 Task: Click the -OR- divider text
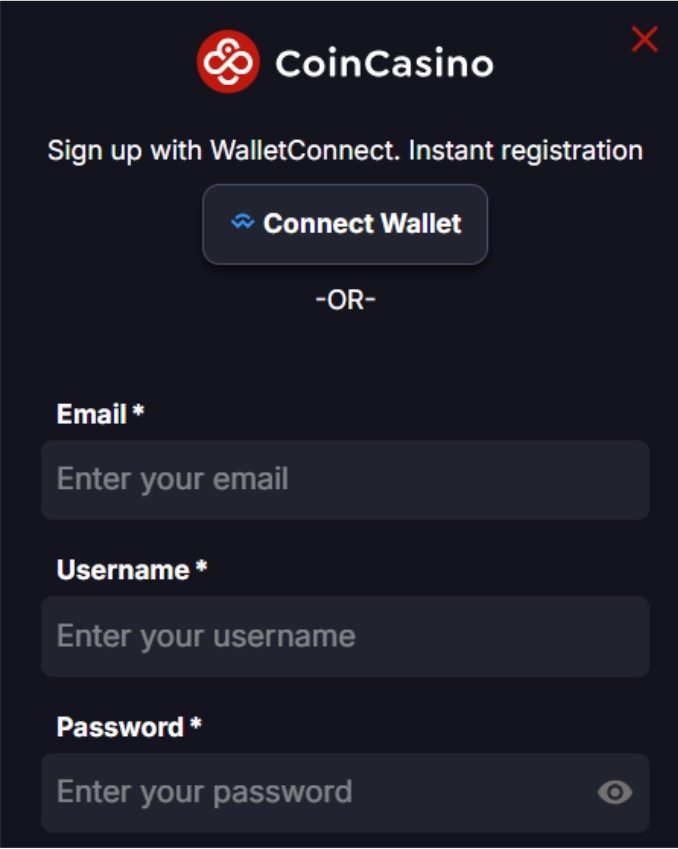click(x=345, y=300)
